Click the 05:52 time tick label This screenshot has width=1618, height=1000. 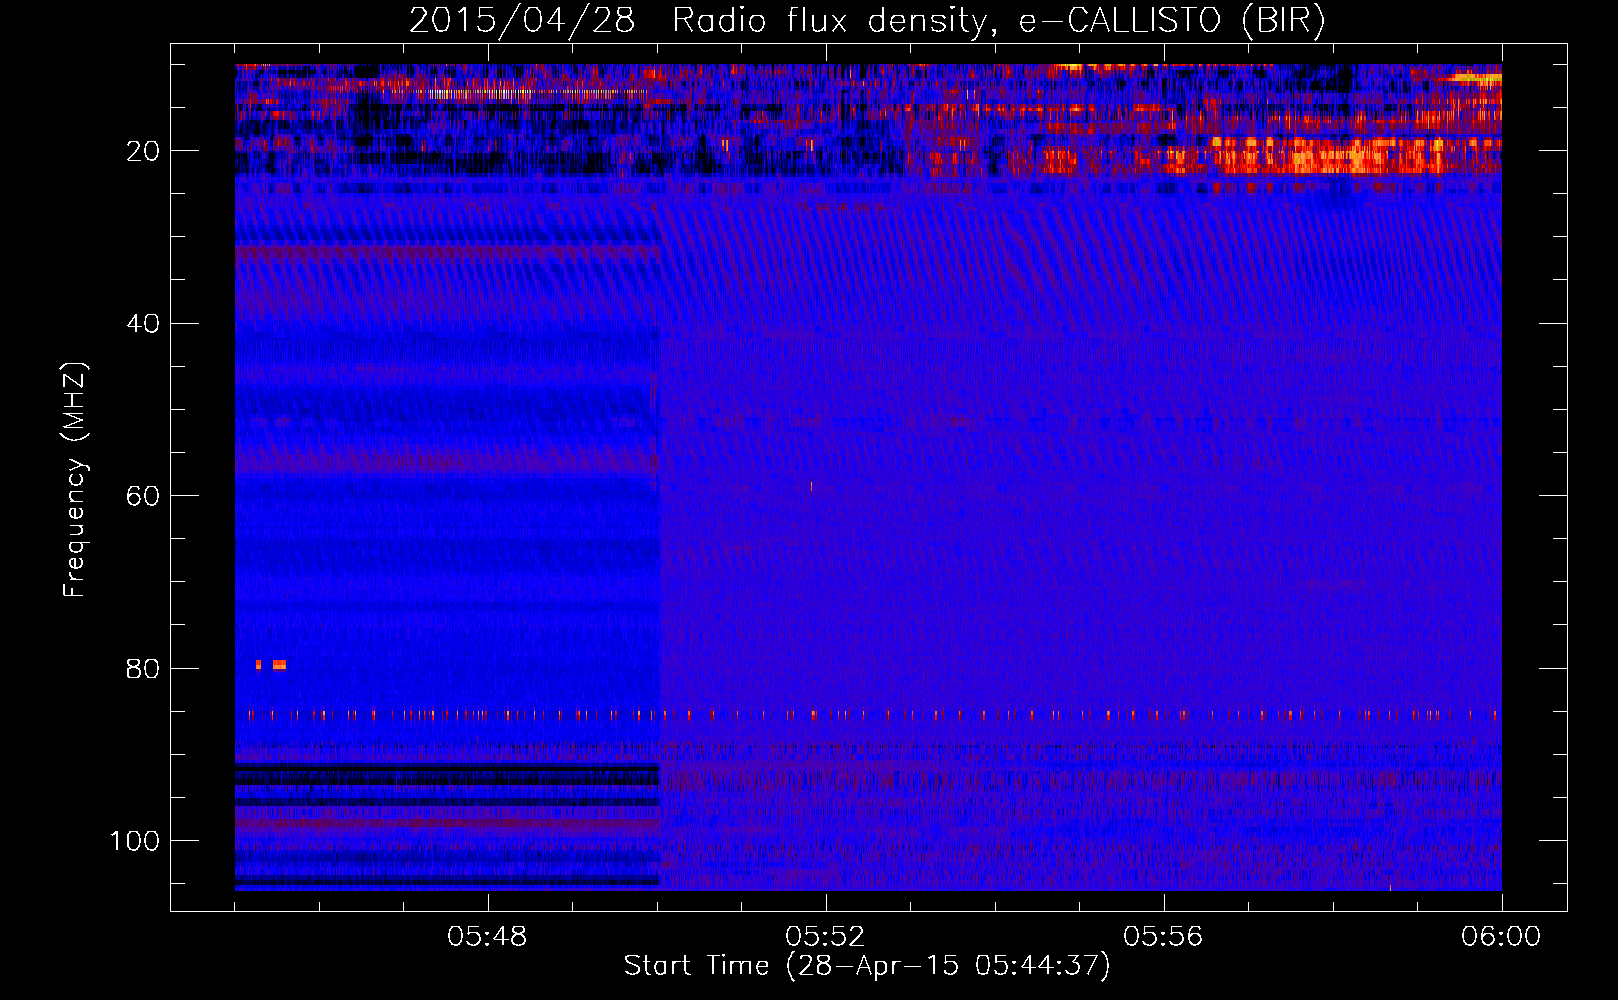(826, 937)
